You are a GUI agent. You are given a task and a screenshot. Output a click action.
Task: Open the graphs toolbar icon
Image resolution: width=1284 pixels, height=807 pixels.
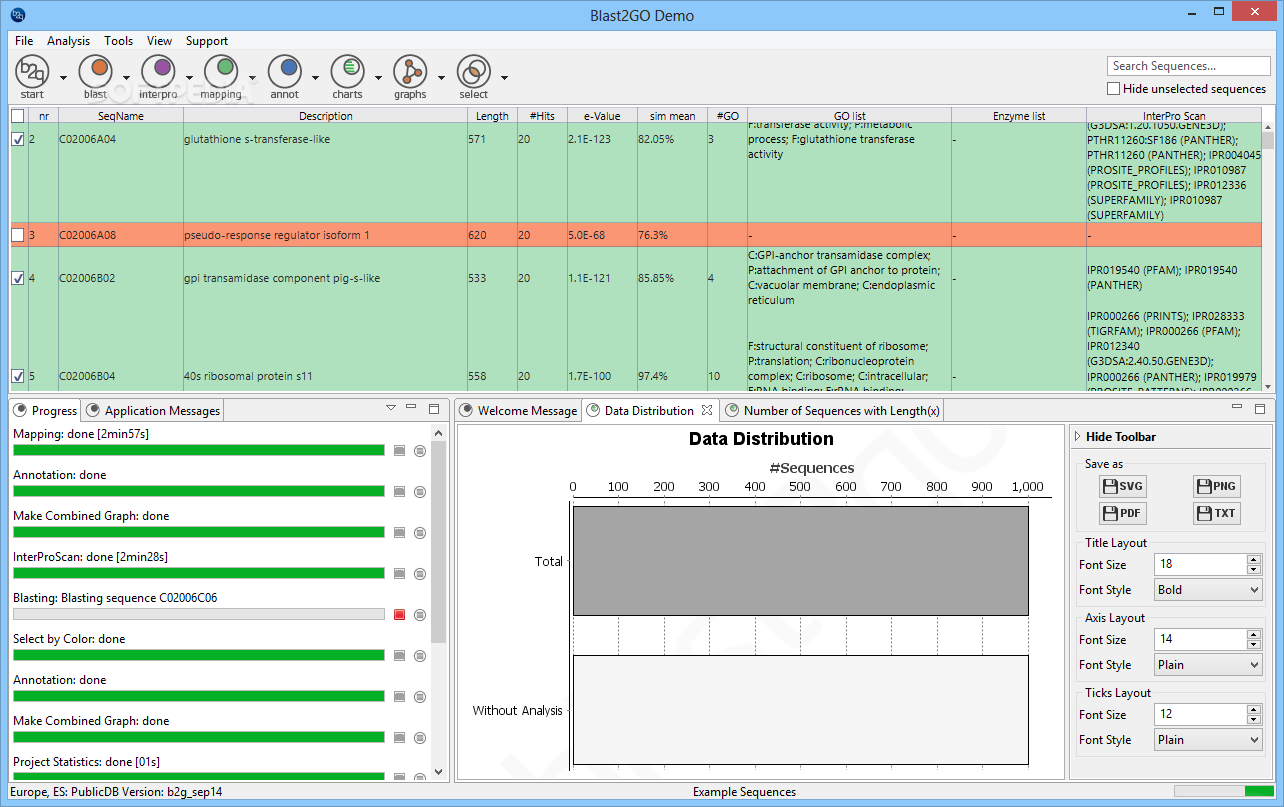tap(410, 72)
